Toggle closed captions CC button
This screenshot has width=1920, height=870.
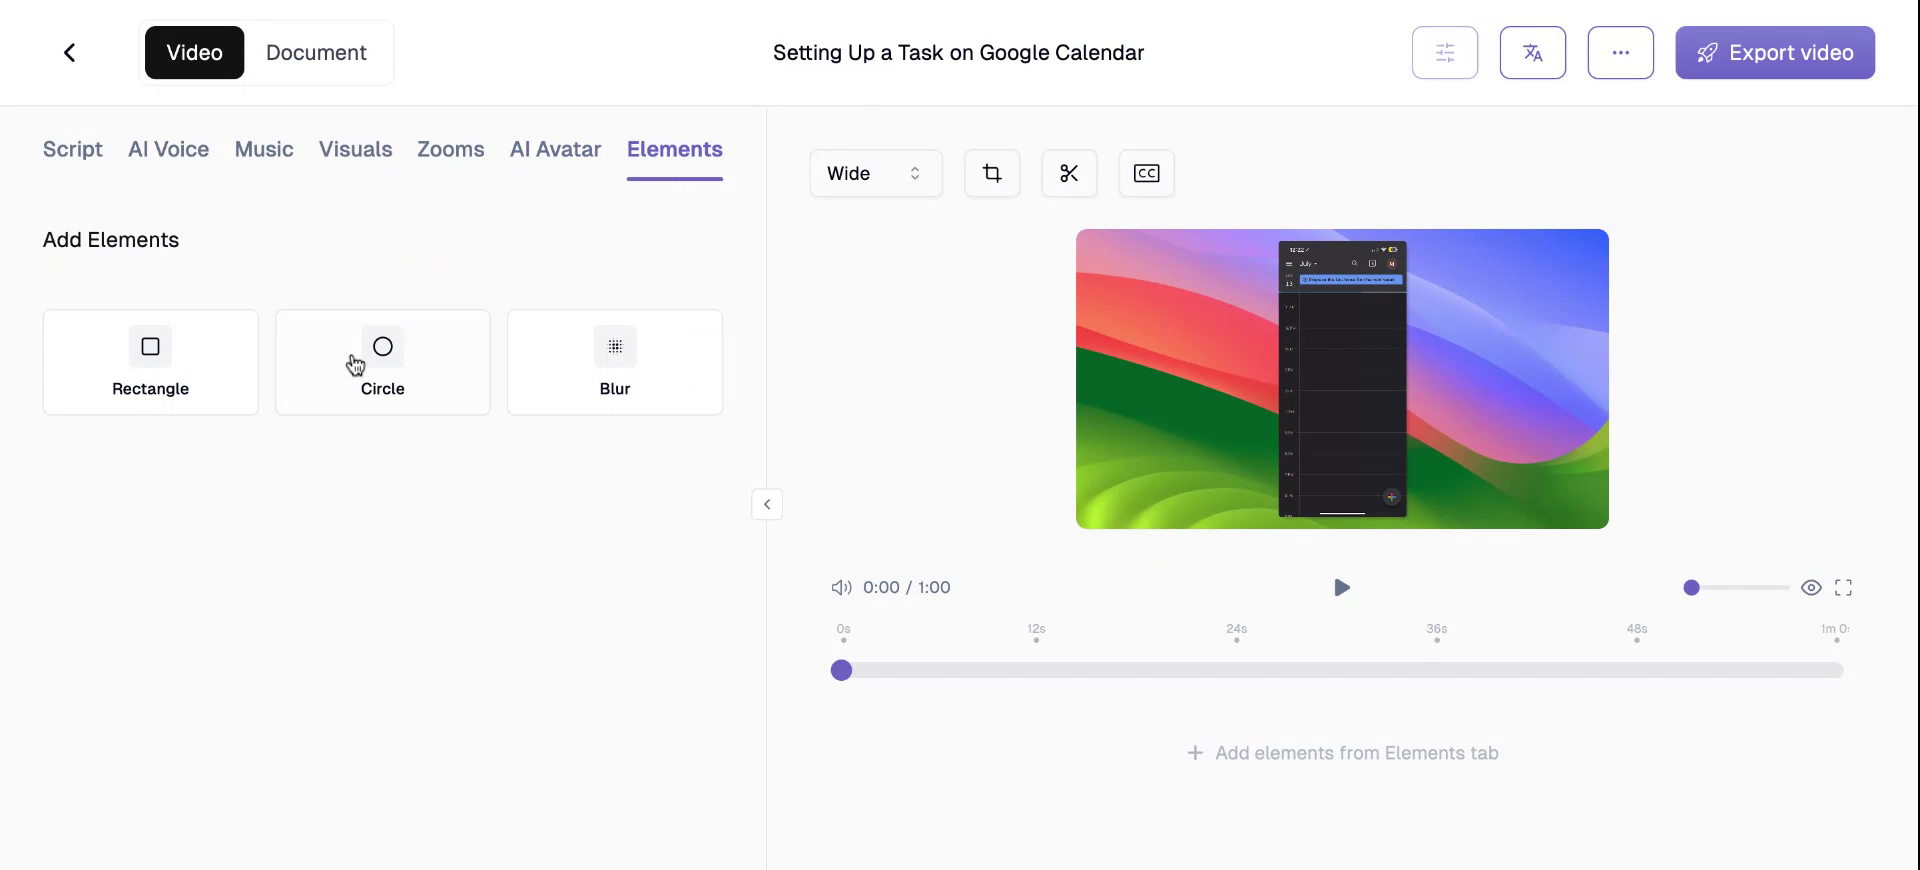pyautogui.click(x=1146, y=173)
